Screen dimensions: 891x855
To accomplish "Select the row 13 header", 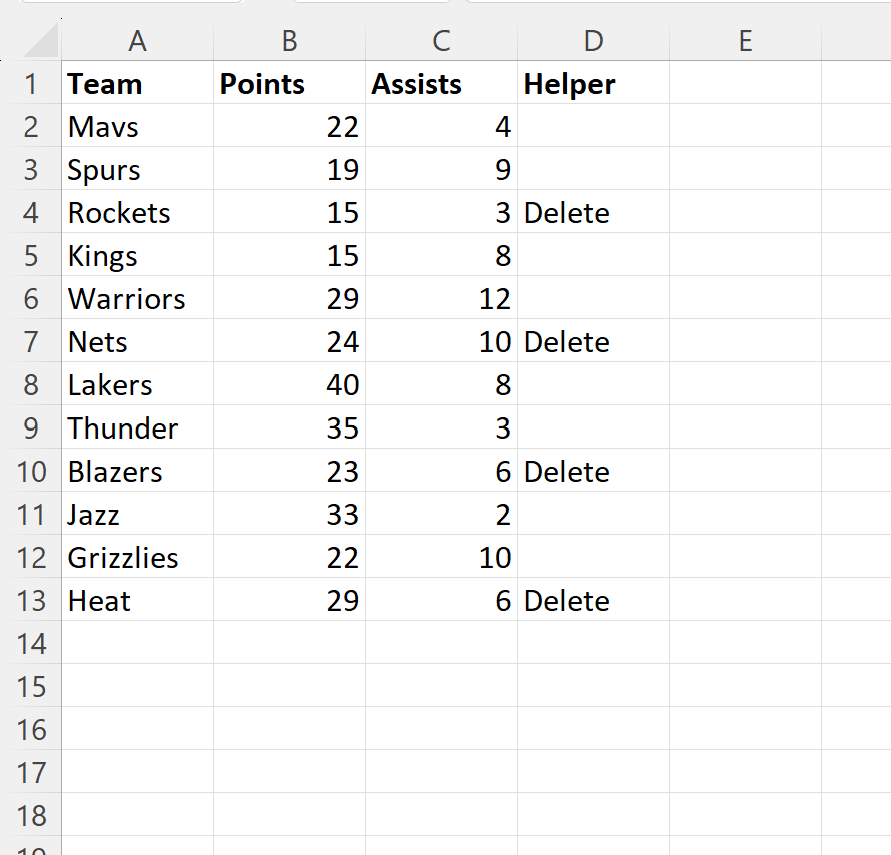I will click(x=31, y=601).
